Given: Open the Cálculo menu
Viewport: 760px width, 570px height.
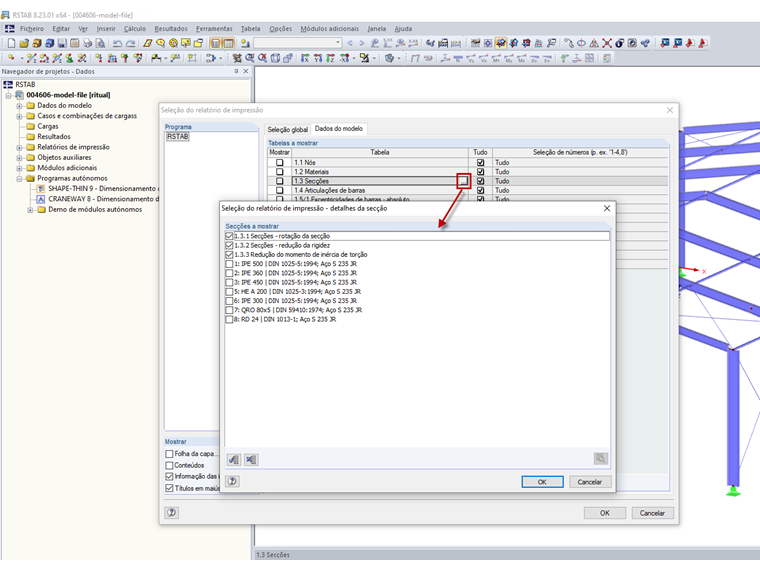Looking at the screenshot, I should [x=135, y=29].
